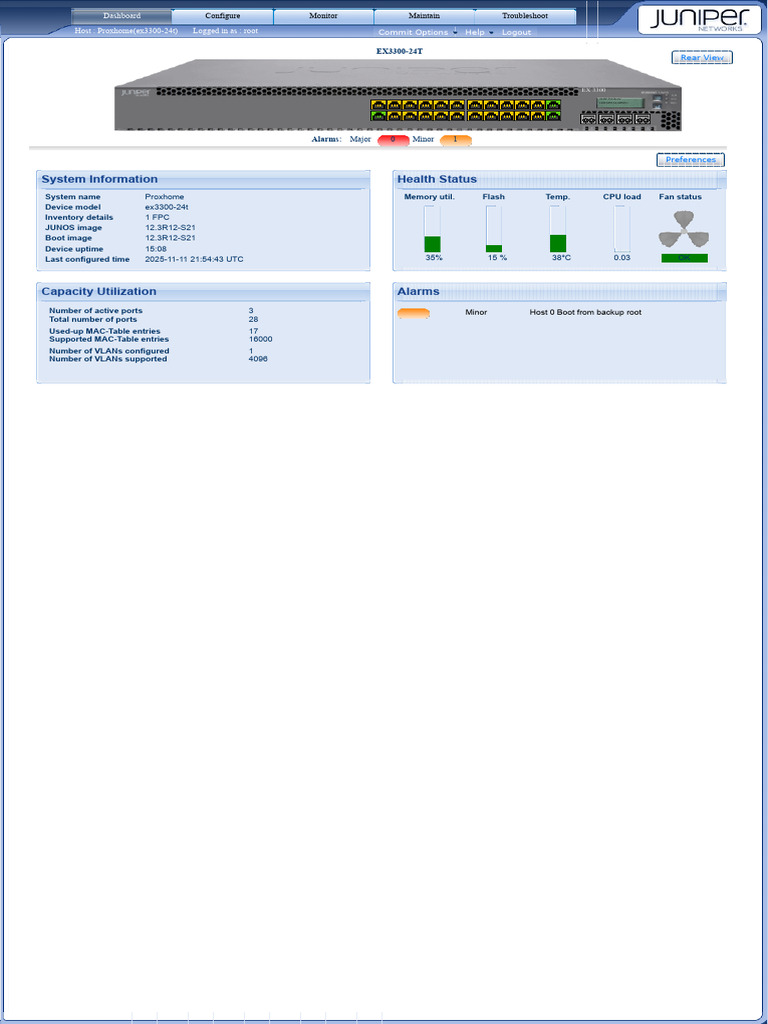768x1024 pixels.
Task: Click the Flash usage bar
Action: [494, 229]
